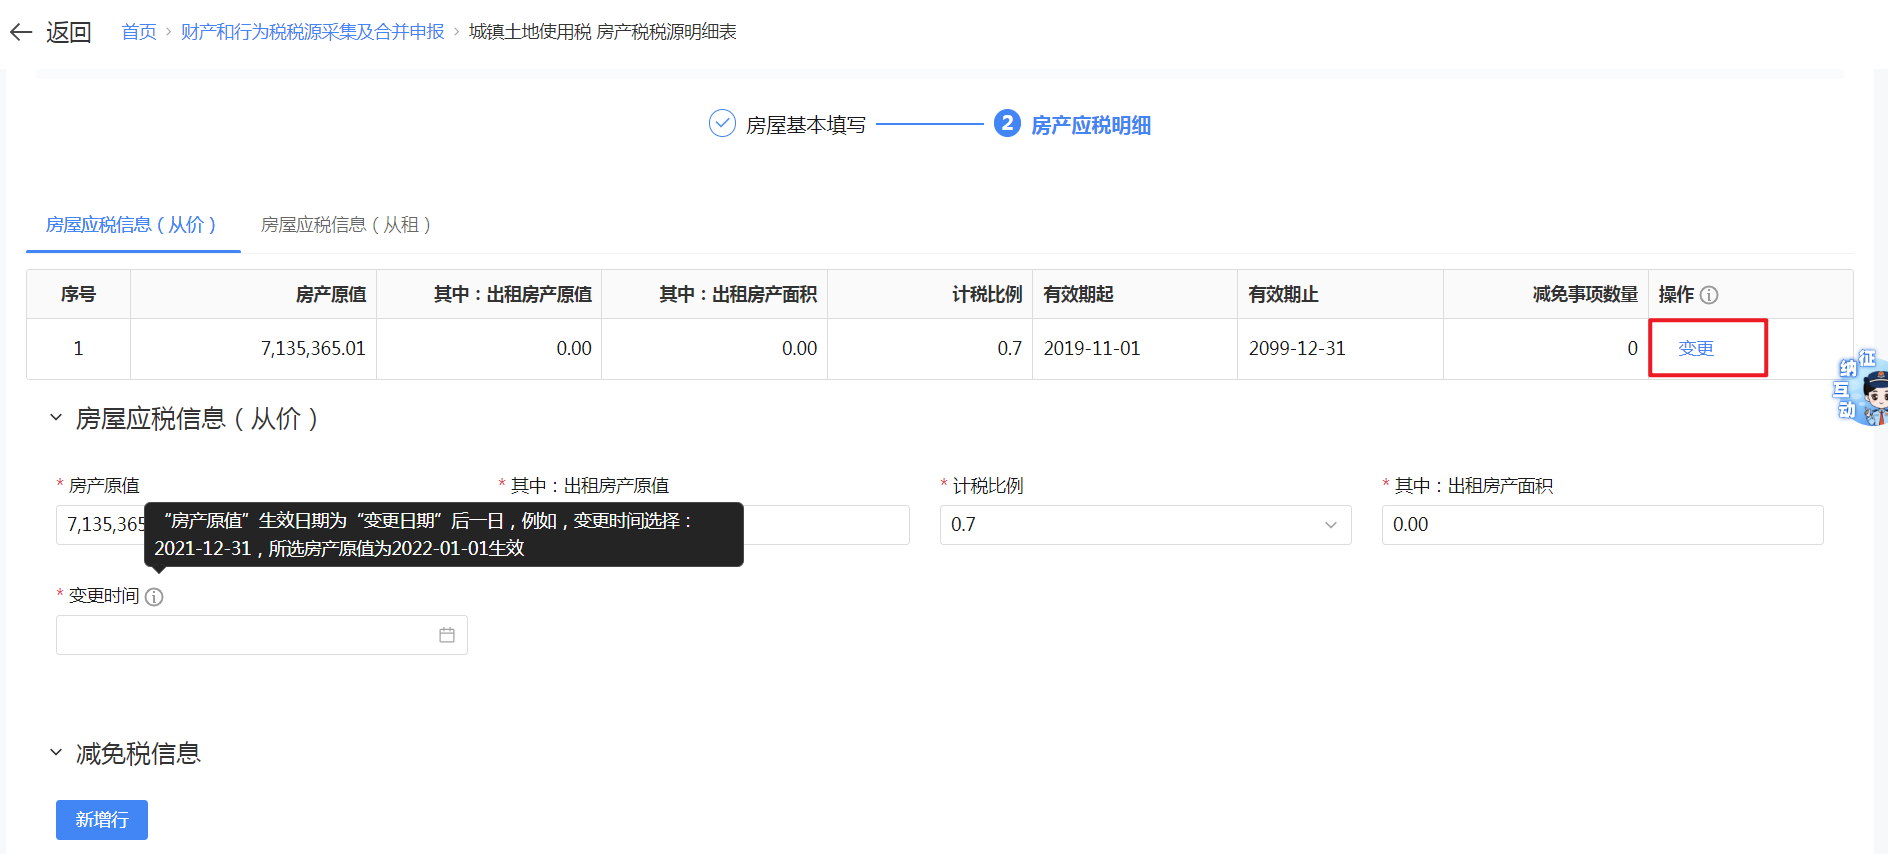Open calendar picker in 变更时间 field
Image resolution: width=1888 pixels, height=854 pixels.
tap(446, 635)
